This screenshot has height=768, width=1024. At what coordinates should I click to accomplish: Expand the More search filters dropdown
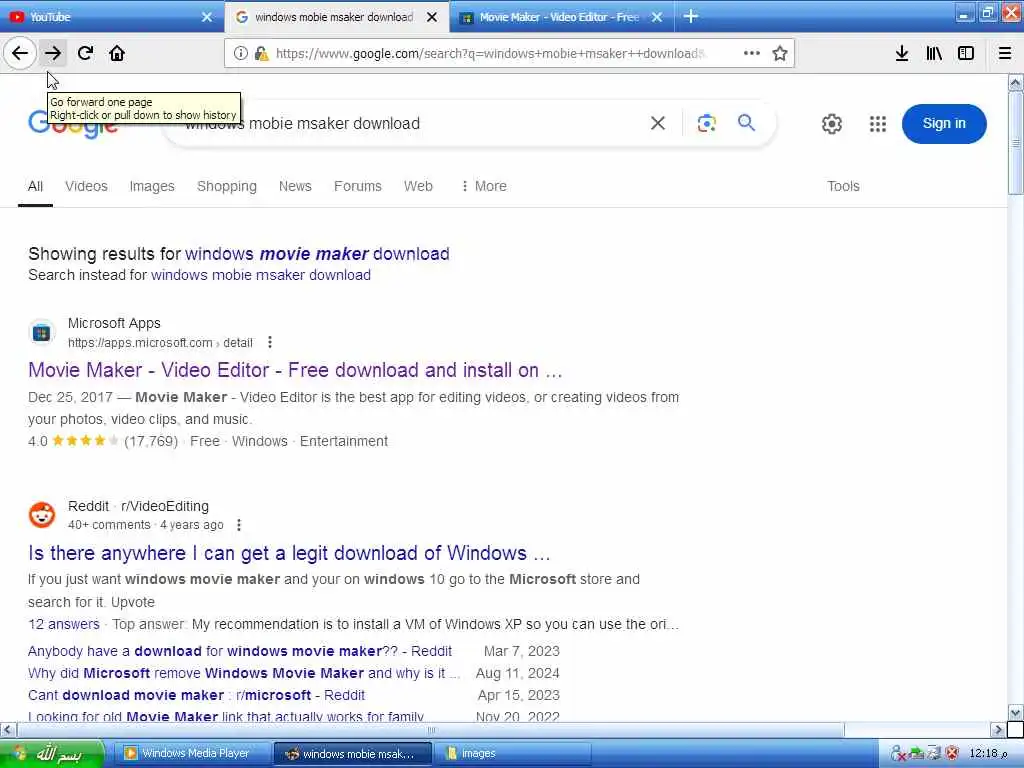[483, 186]
